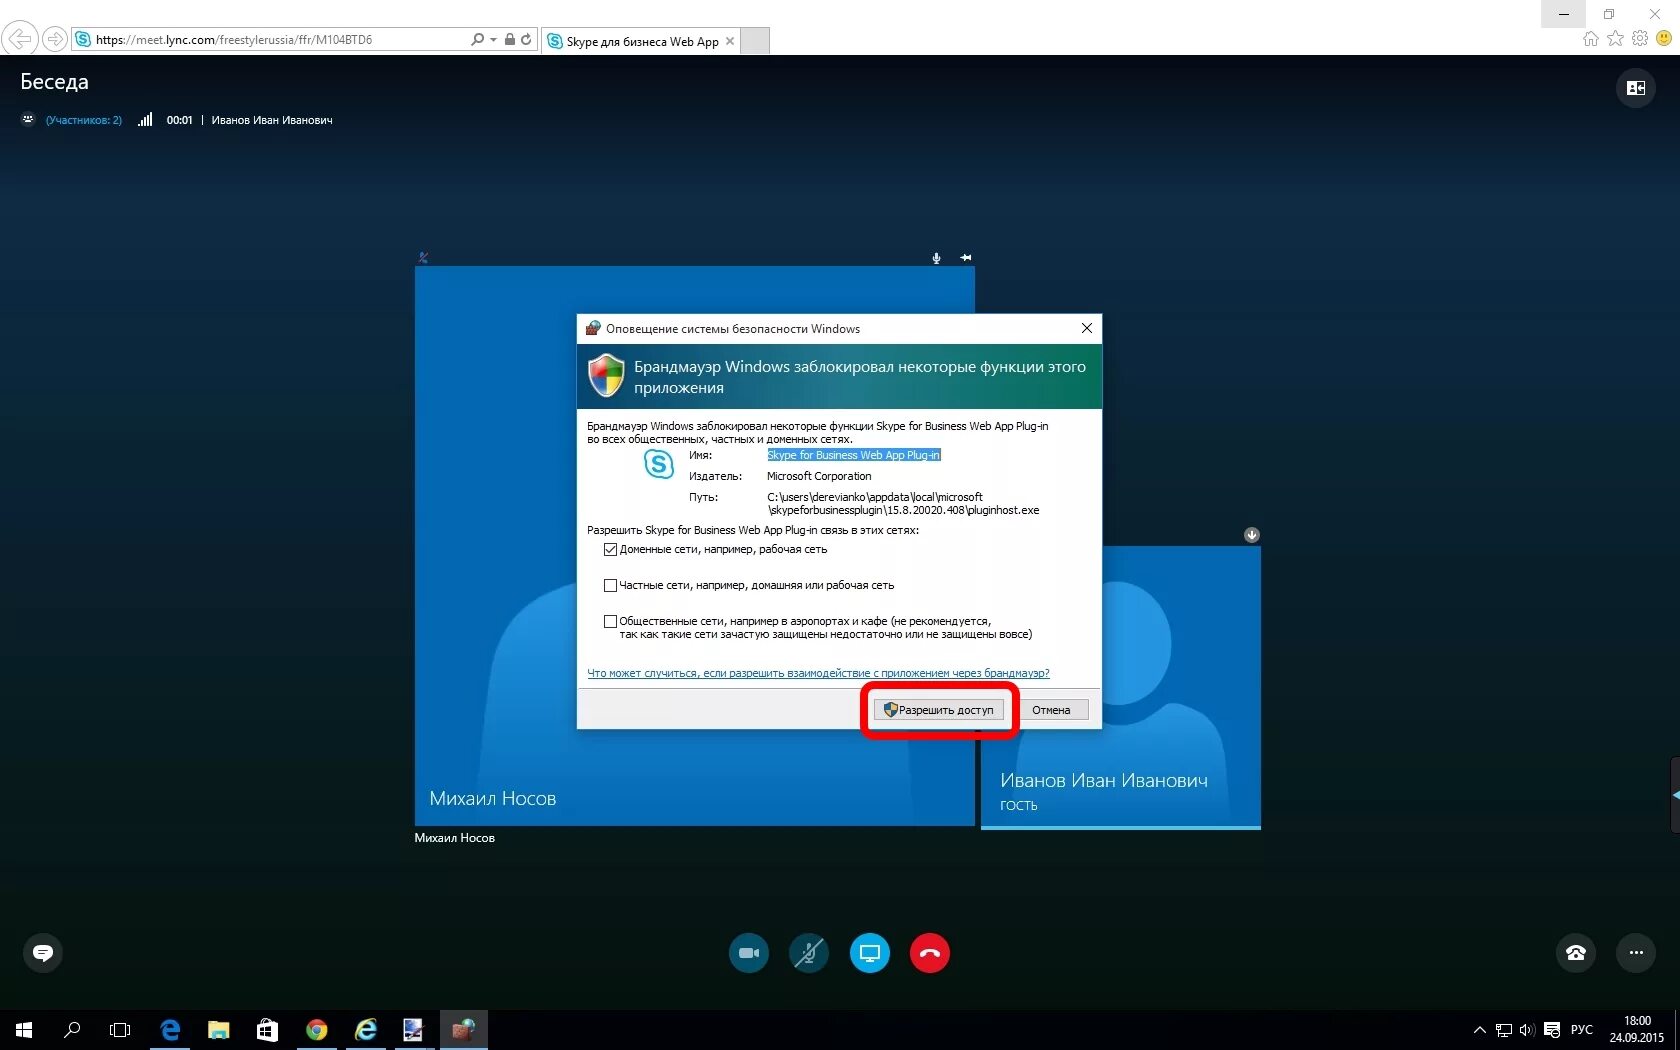Image resolution: width=1680 pixels, height=1050 pixels.
Task: Launch Microsoft Edge from taskbar
Action: (170, 1030)
